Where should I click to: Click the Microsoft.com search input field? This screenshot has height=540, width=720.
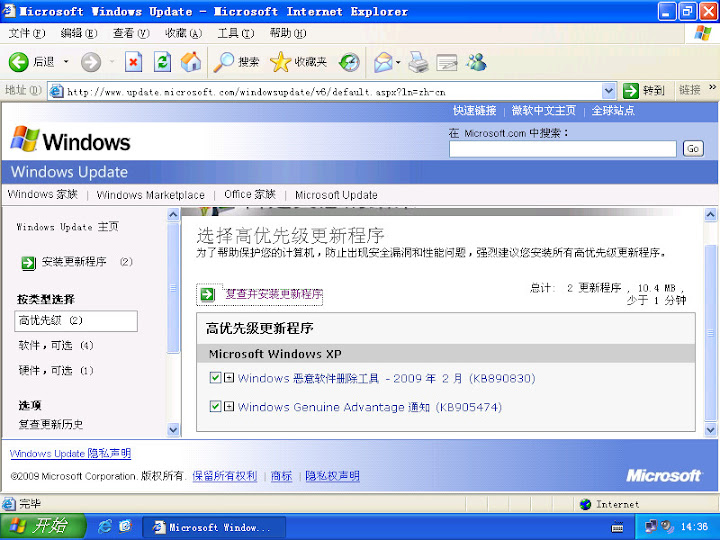562,149
